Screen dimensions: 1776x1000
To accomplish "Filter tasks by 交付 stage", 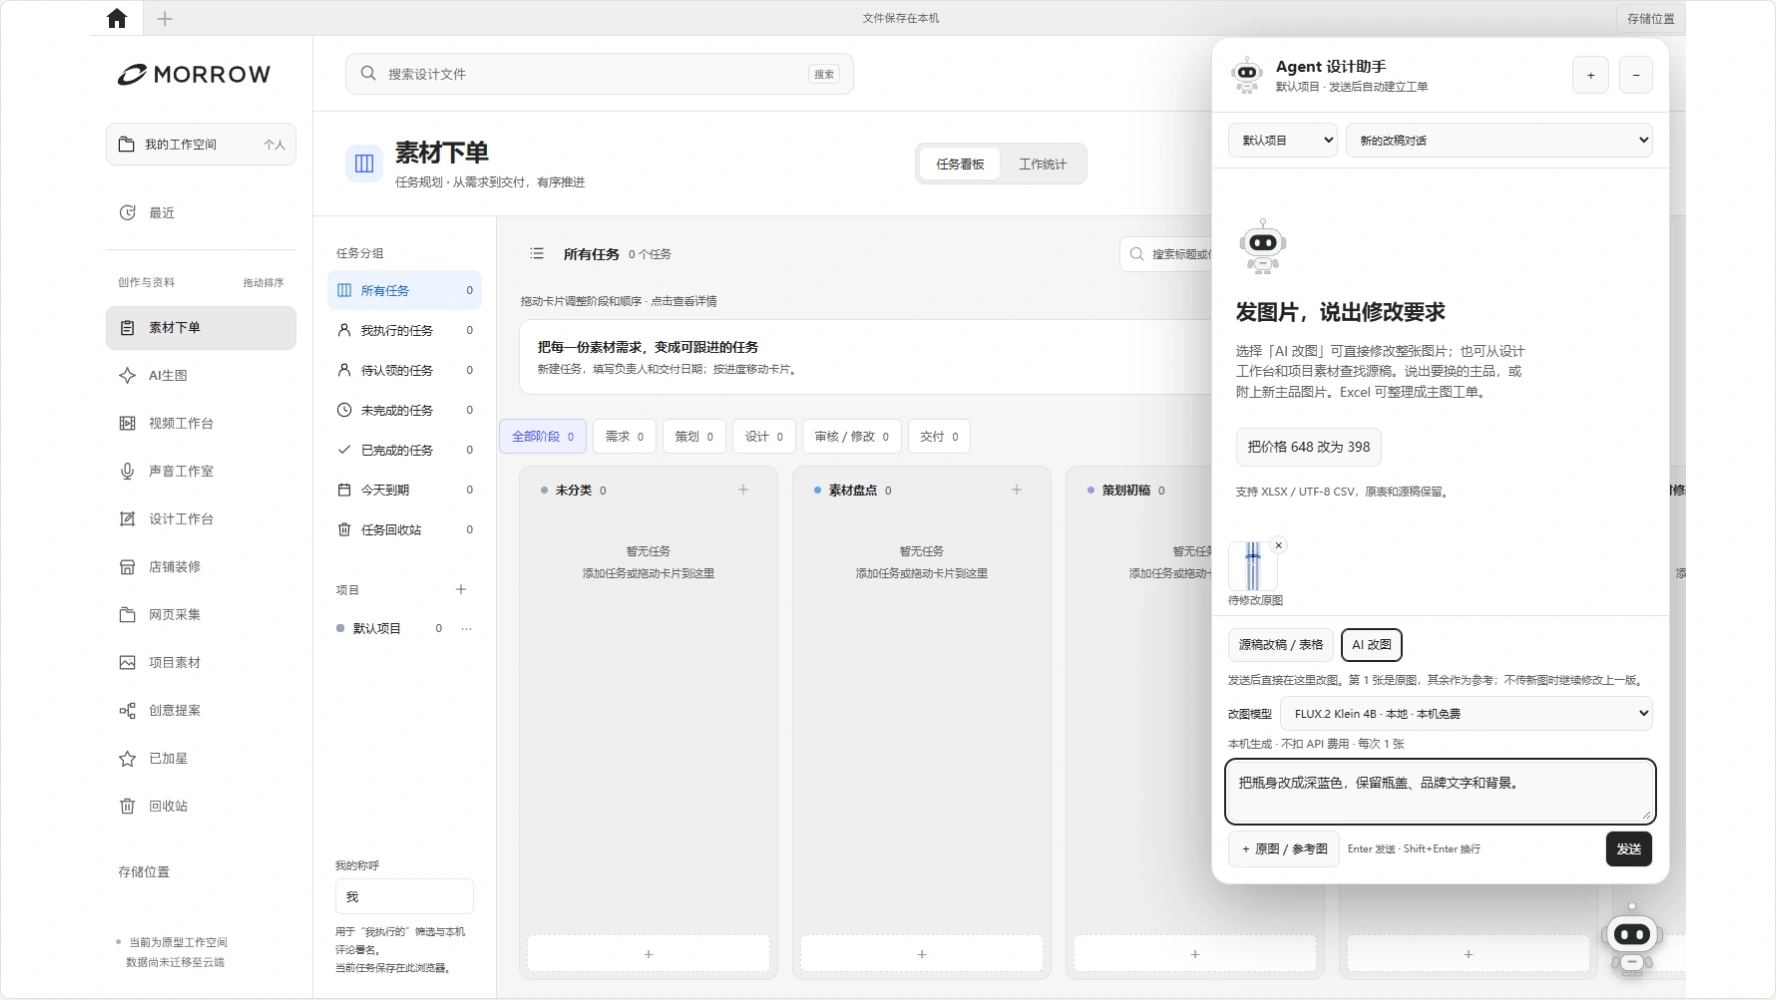I will (x=939, y=437).
